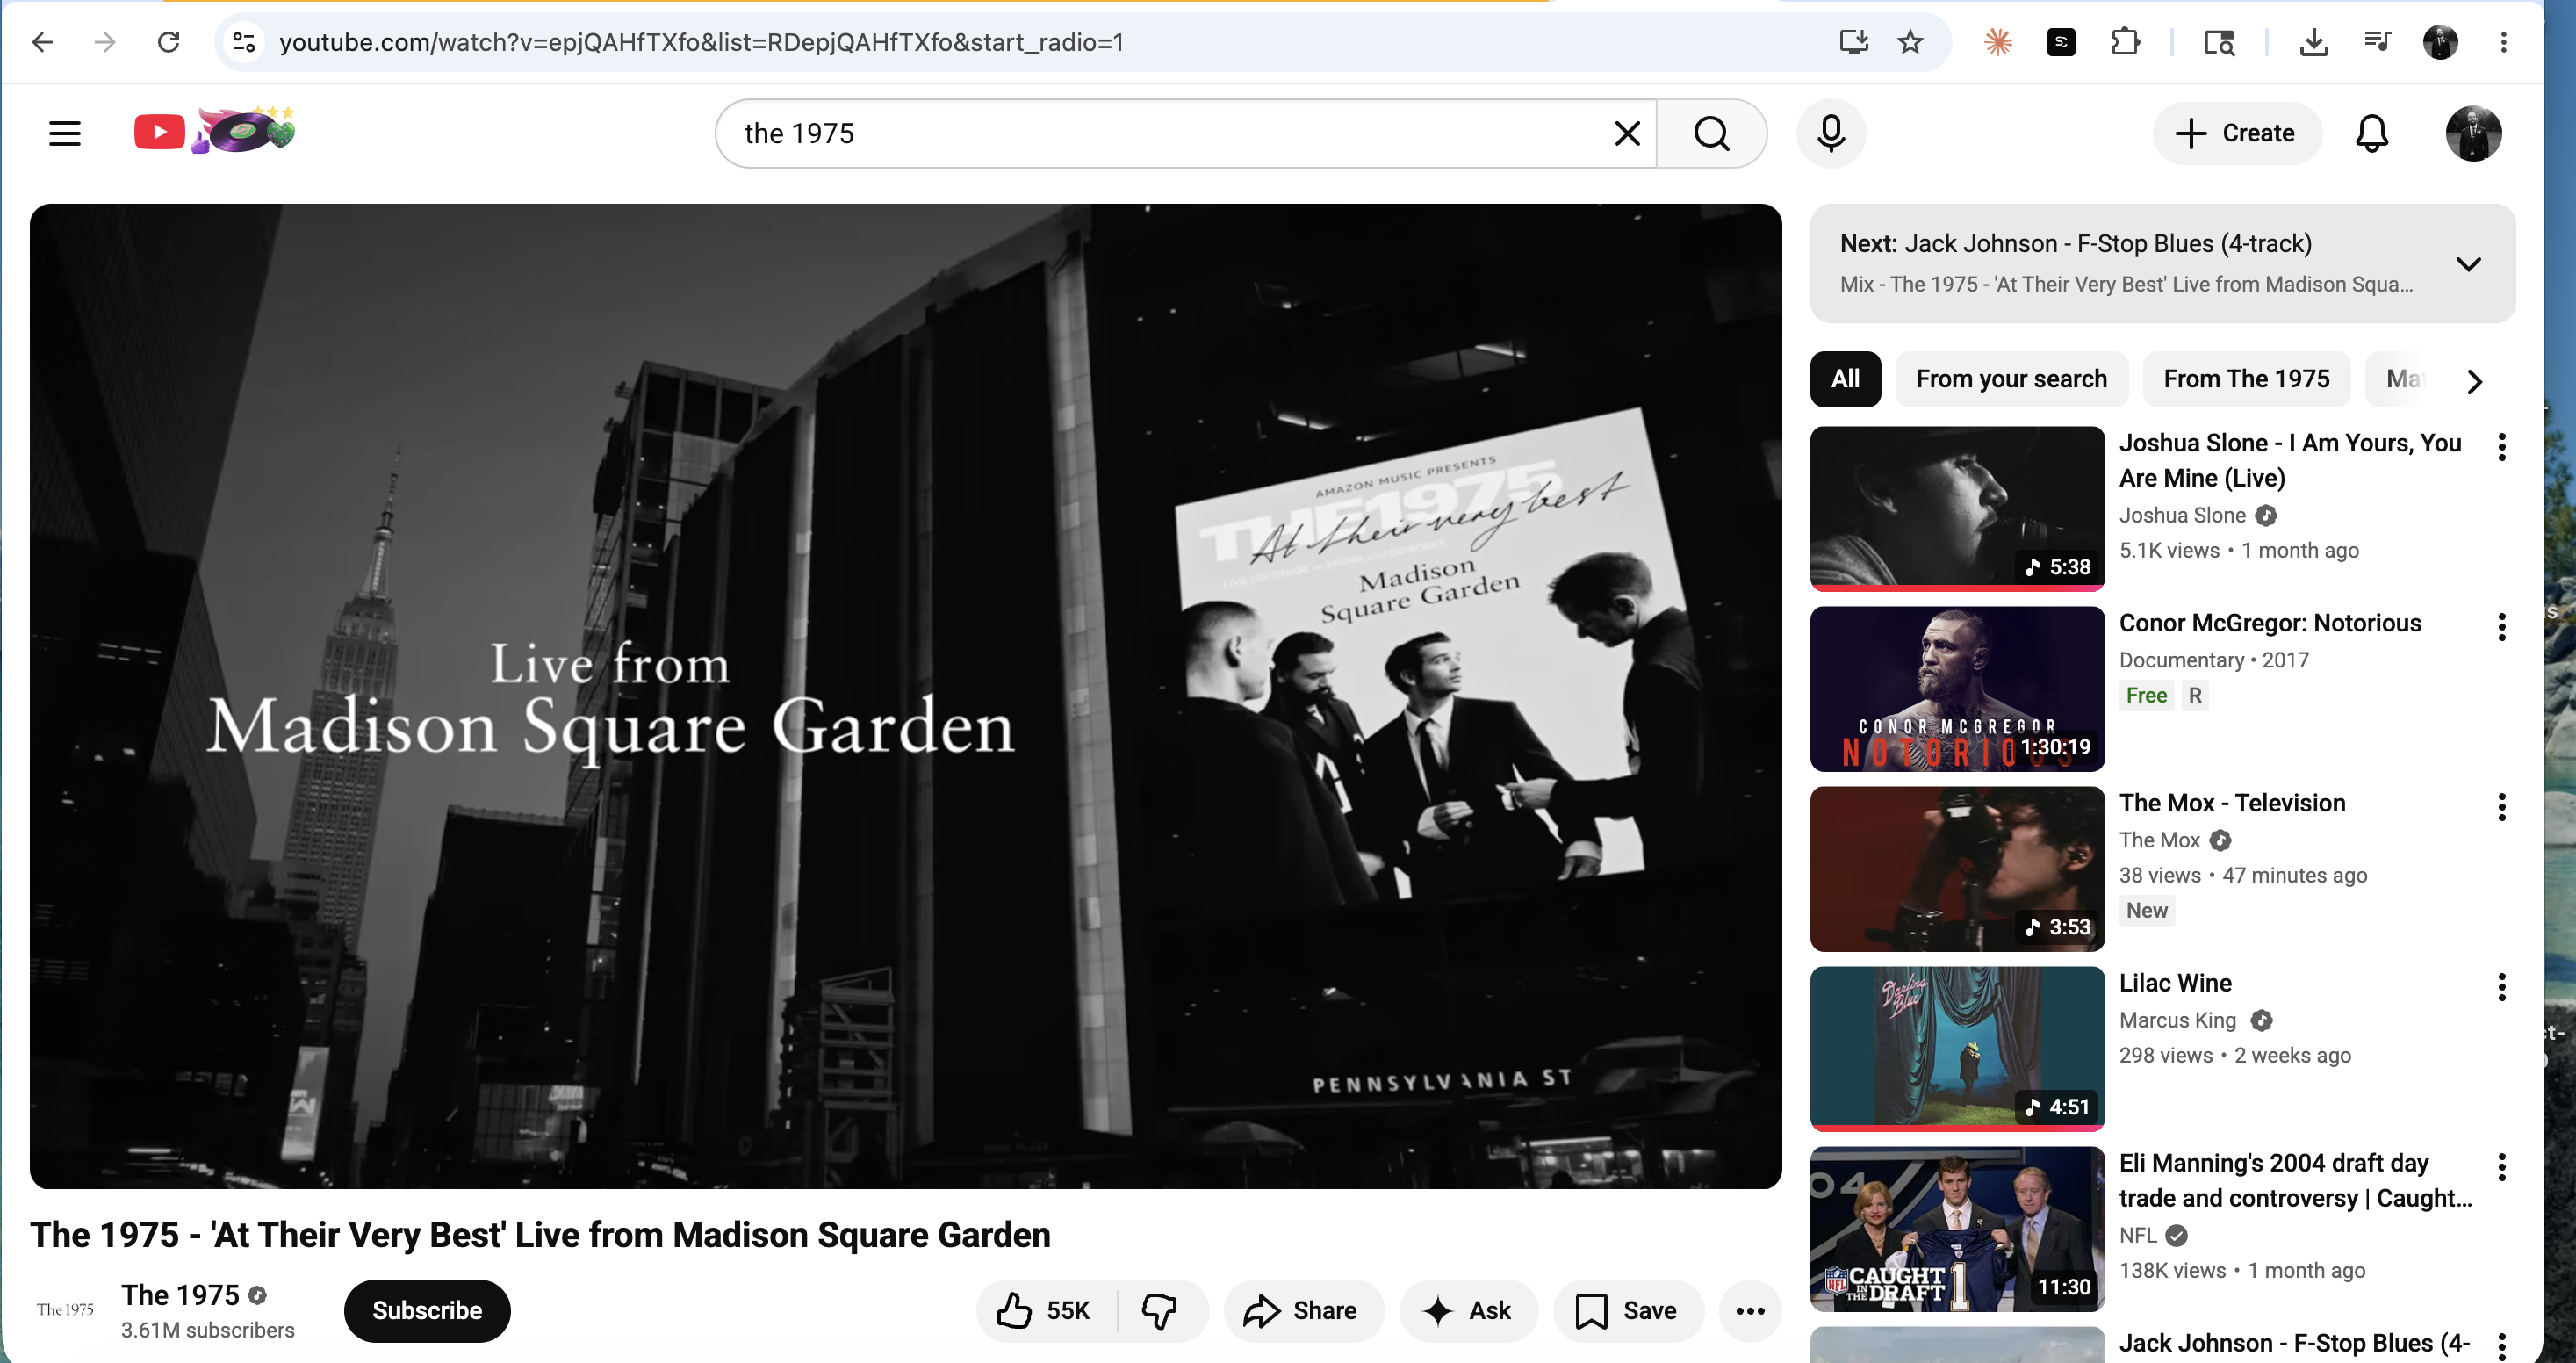Dislike the video with thumbs down

pos(1160,1310)
